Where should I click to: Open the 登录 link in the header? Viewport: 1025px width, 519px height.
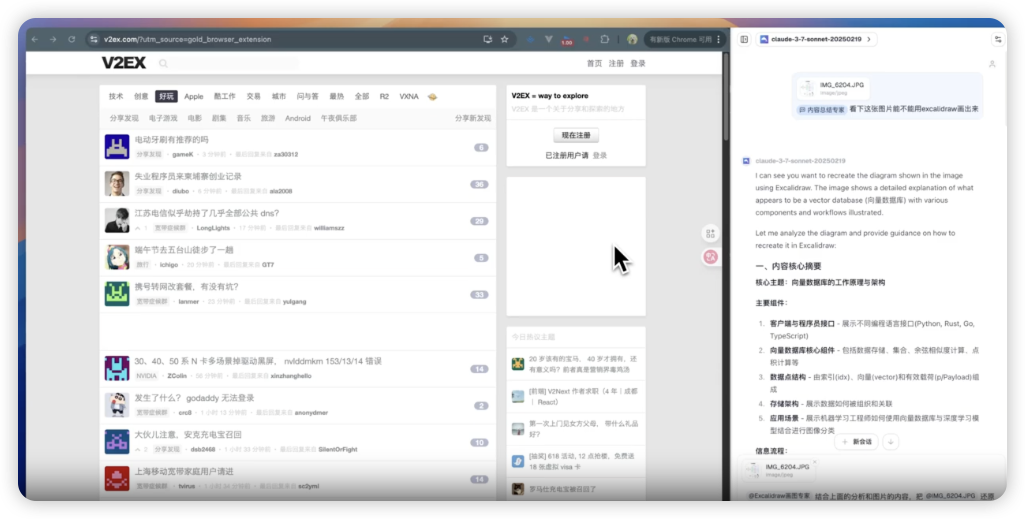[638, 63]
